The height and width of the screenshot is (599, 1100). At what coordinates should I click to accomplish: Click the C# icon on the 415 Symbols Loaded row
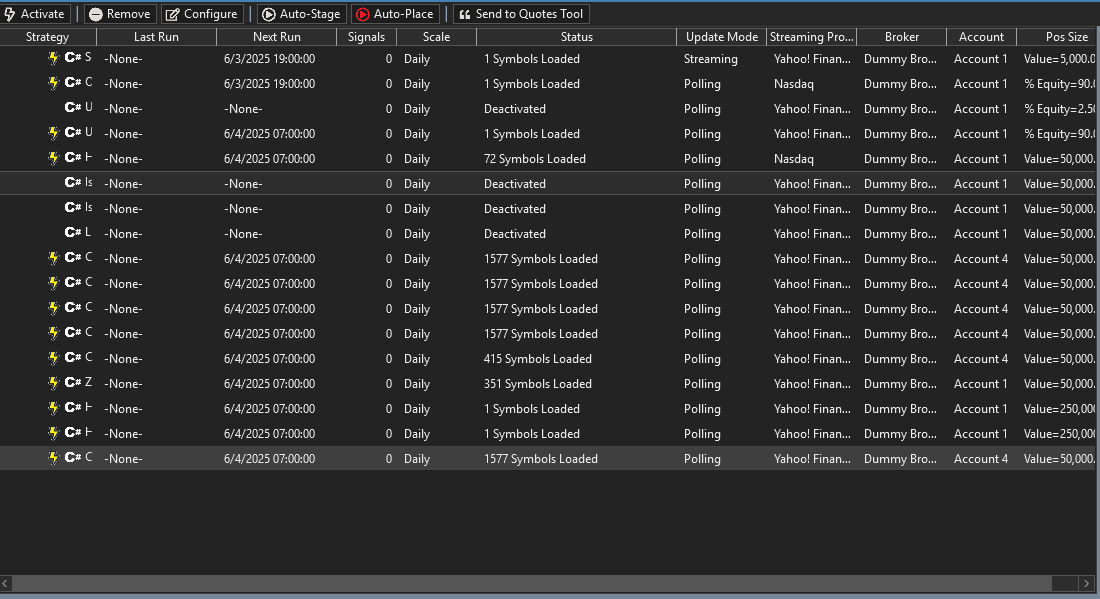click(73, 358)
